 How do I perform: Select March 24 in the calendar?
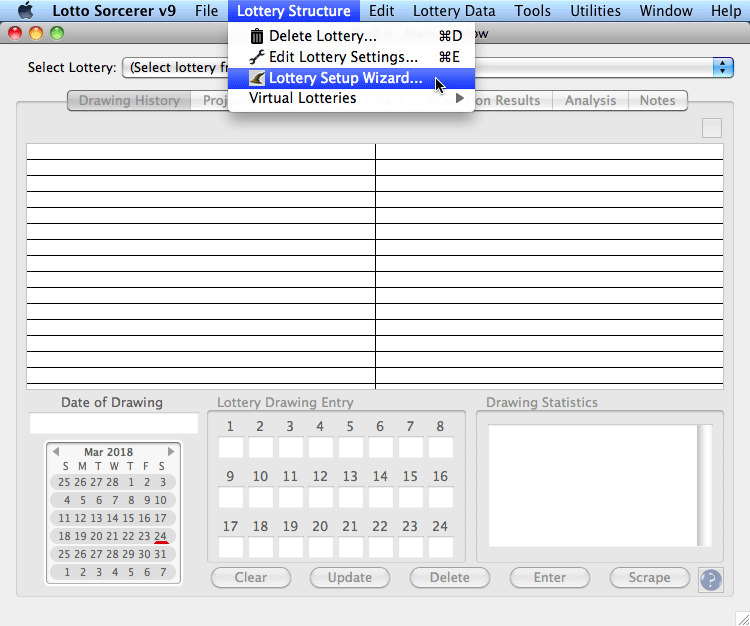(161, 536)
